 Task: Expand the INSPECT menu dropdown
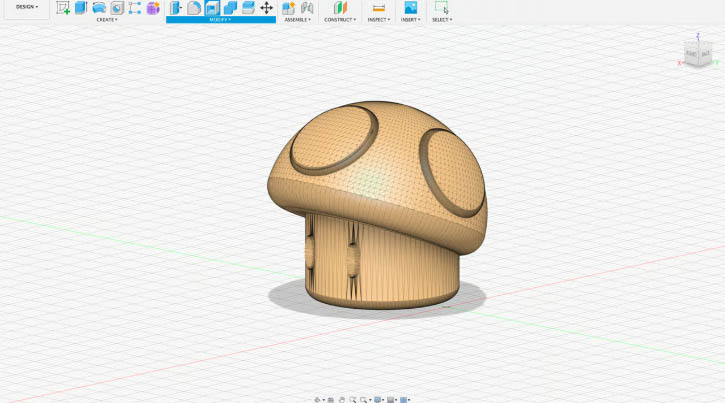tap(379, 20)
